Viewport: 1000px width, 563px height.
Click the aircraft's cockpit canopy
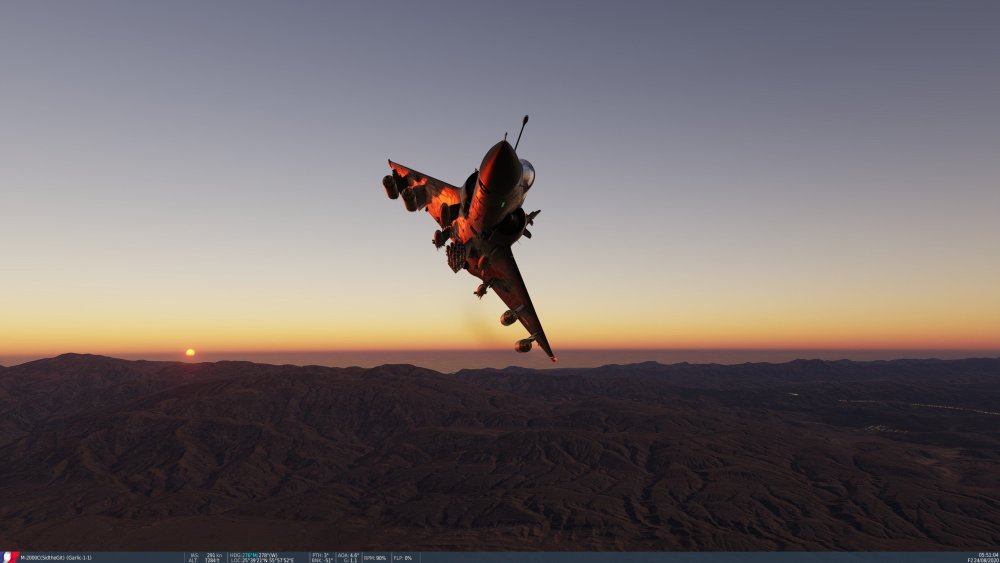[527, 174]
